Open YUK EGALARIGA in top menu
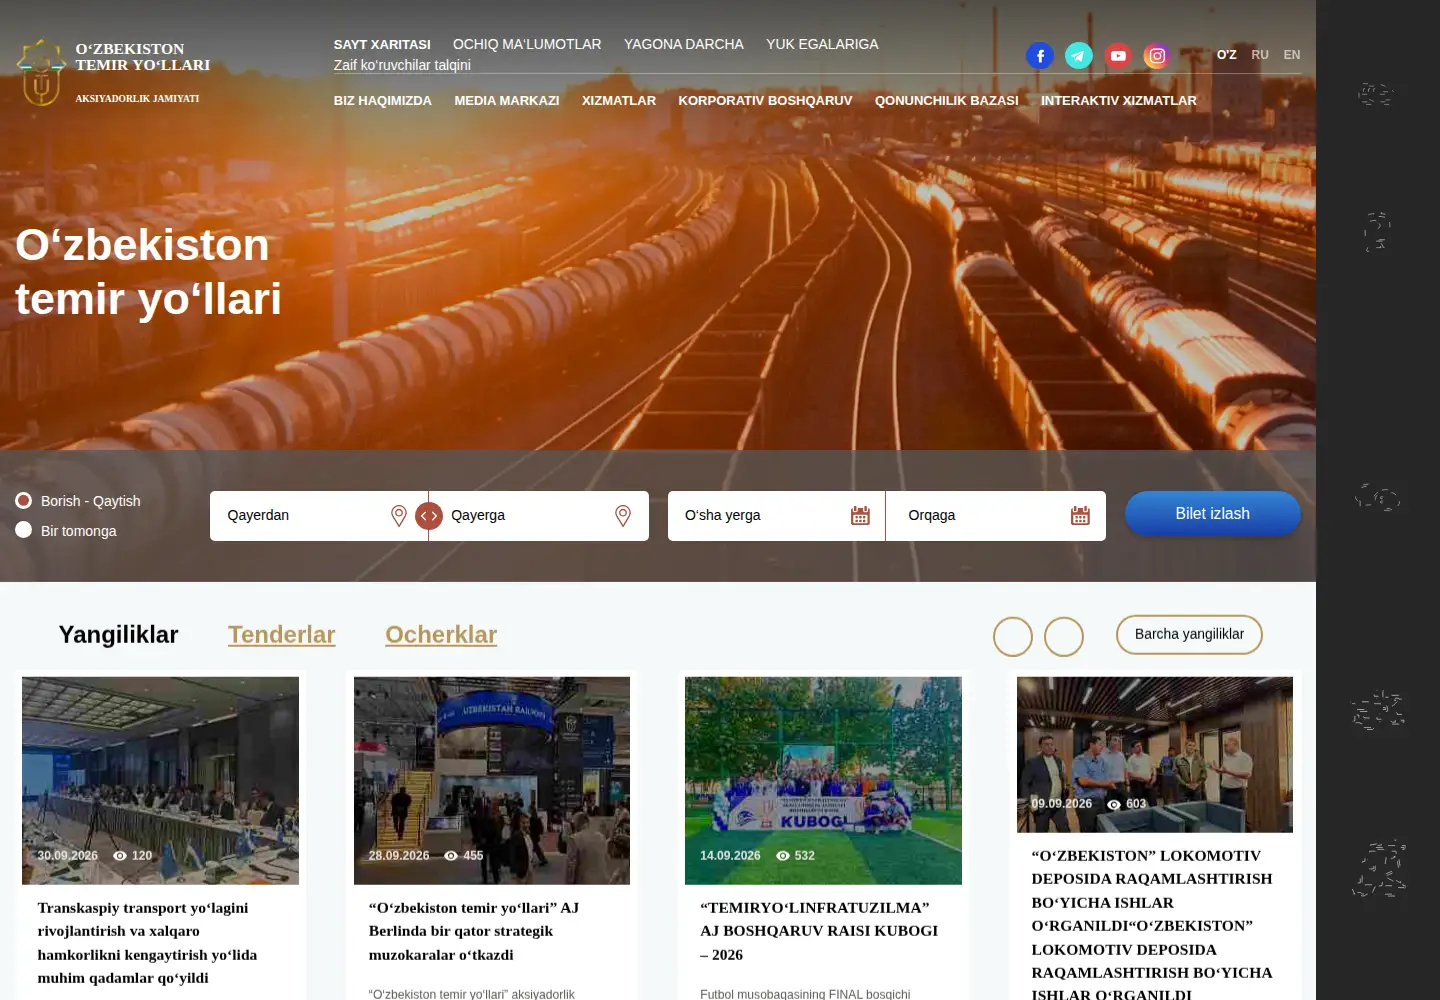The width and height of the screenshot is (1440, 1000). (x=822, y=45)
